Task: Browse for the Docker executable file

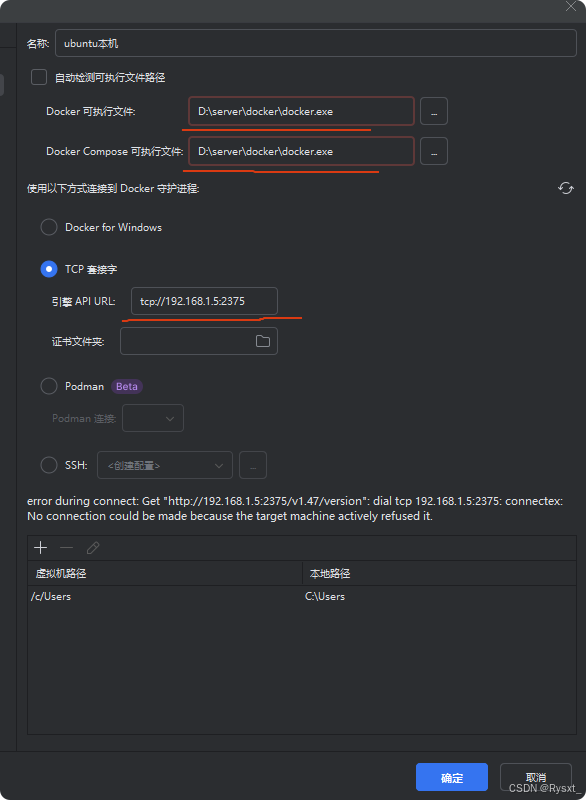Action: pyautogui.click(x=434, y=111)
